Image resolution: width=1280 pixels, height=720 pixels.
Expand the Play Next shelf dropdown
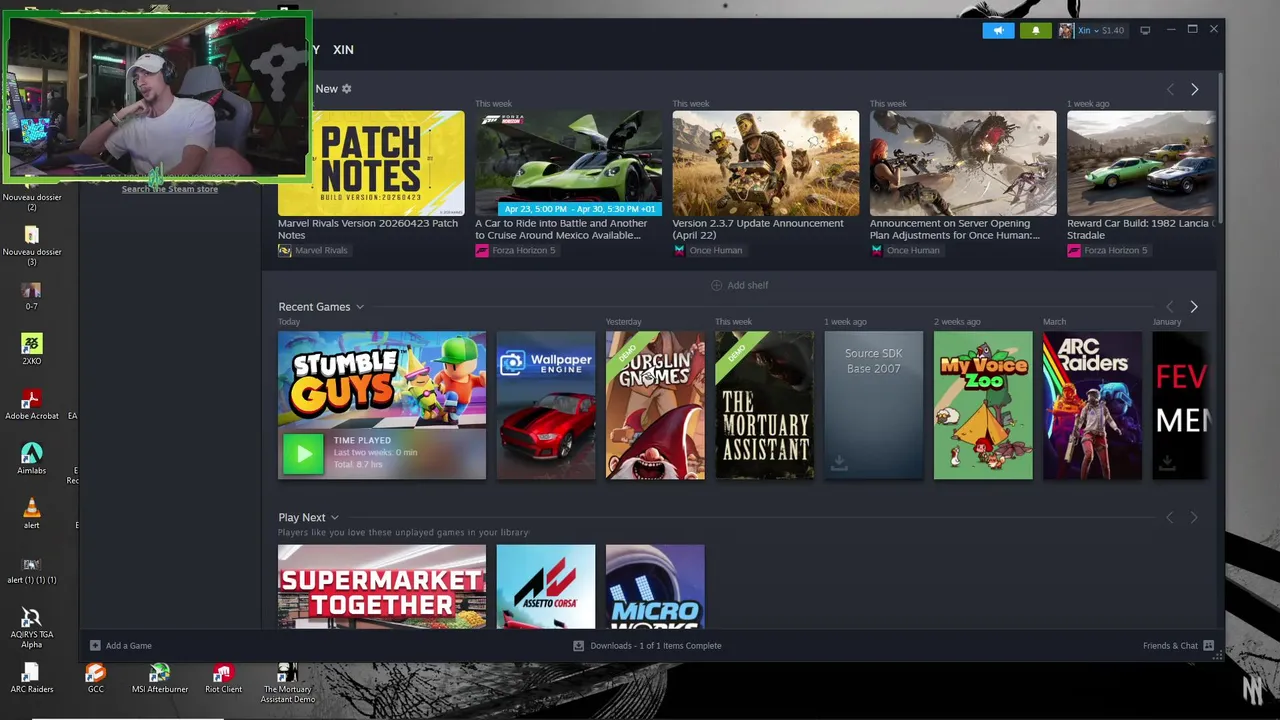(x=335, y=518)
